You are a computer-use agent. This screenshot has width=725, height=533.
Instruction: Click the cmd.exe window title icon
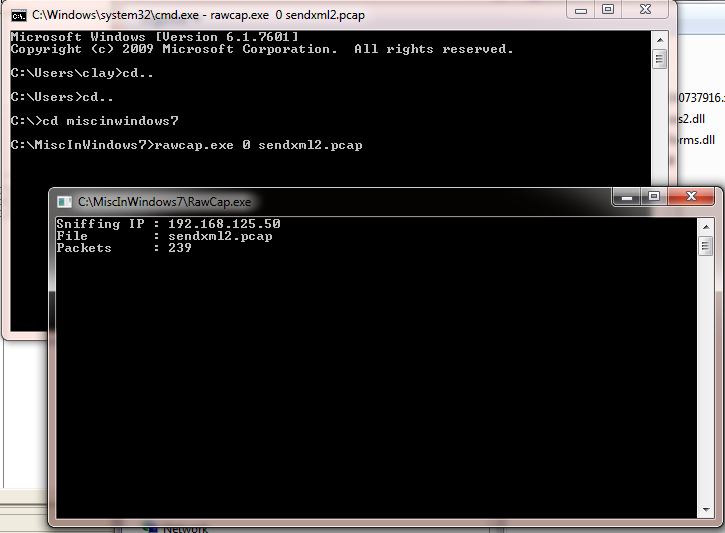pos(19,16)
